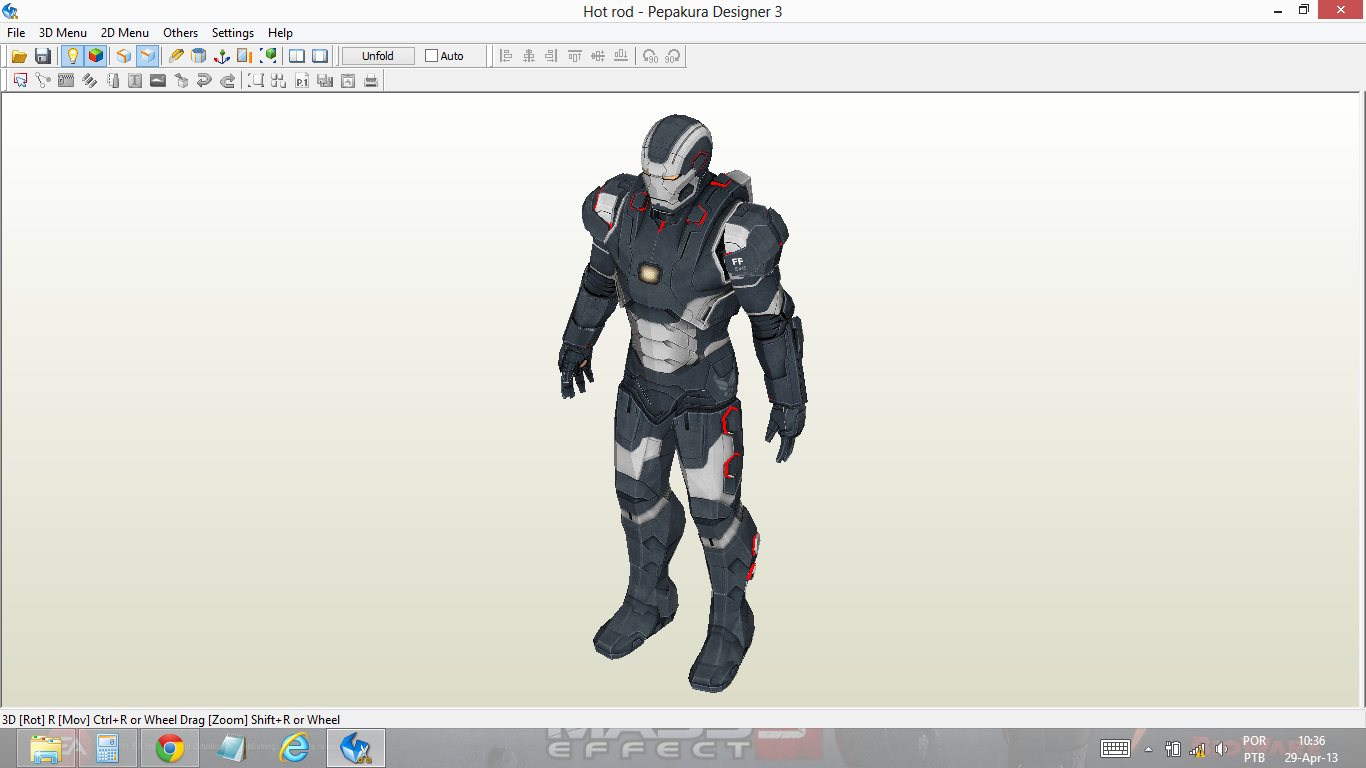Image resolution: width=1366 pixels, height=768 pixels.
Task: Select the single-pane window layout icon
Action: pos(320,56)
